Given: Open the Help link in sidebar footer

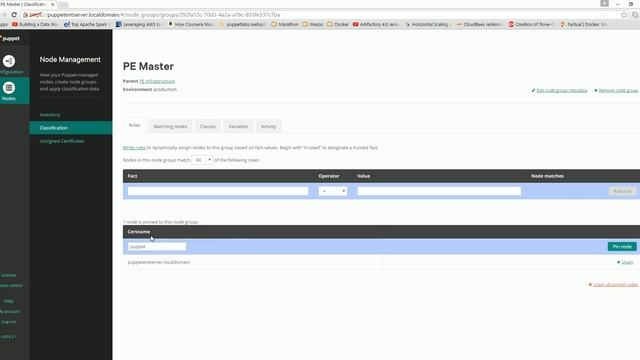Looking at the screenshot, I should point(9,301).
